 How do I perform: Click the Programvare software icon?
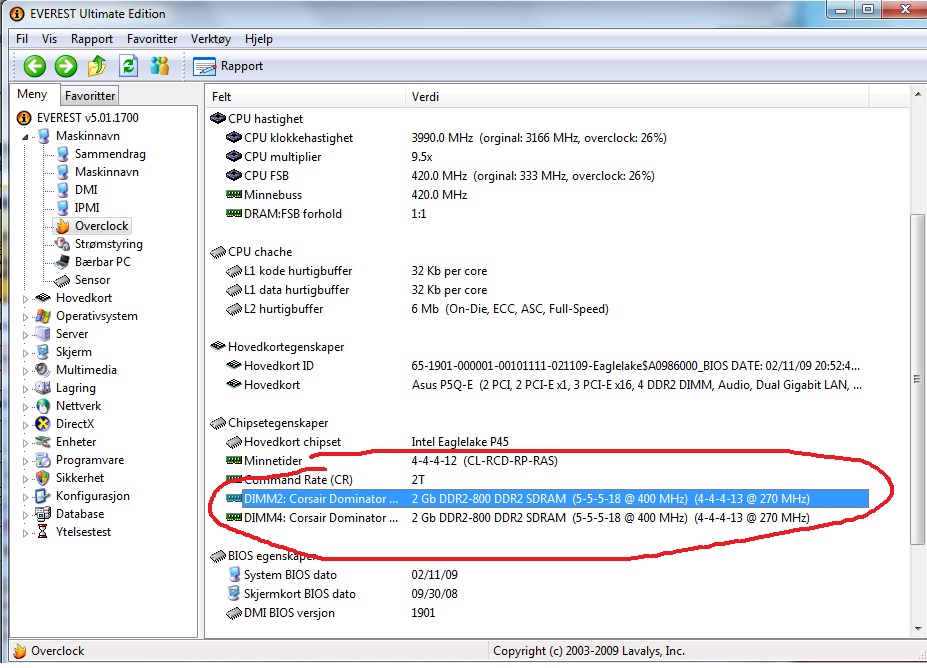click(x=43, y=460)
